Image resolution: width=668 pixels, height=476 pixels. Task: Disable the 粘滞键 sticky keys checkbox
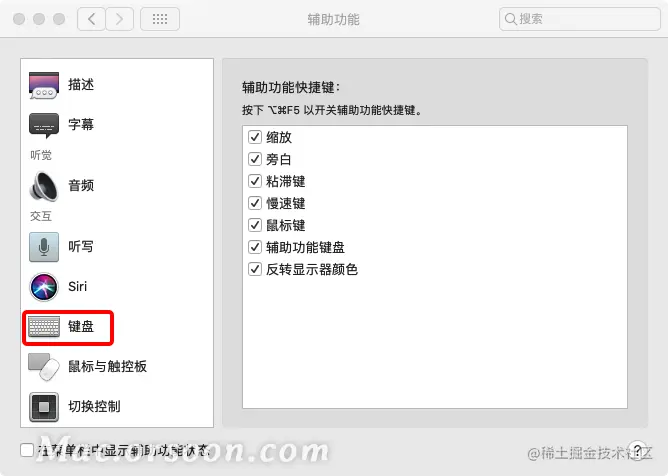click(x=255, y=181)
